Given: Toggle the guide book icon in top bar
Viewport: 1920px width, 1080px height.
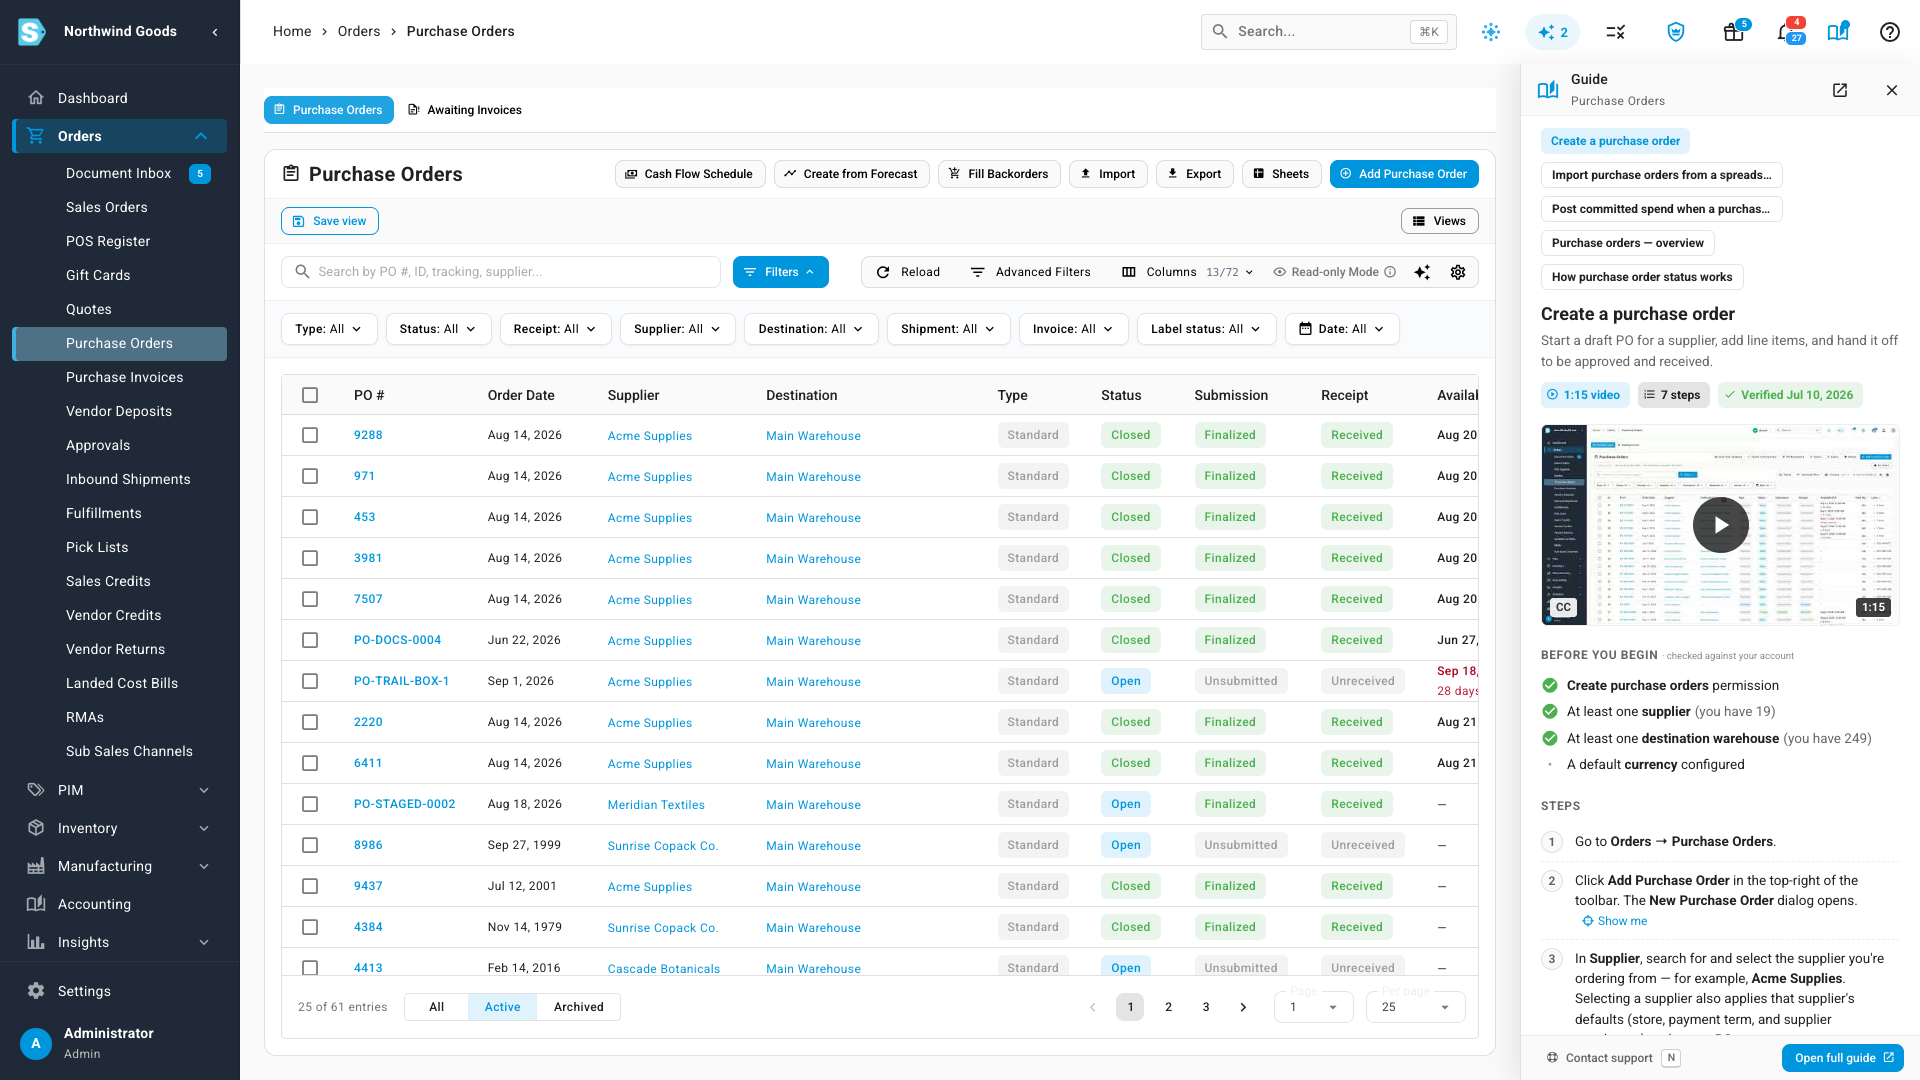Looking at the screenshot, I should click(1838, 31).
